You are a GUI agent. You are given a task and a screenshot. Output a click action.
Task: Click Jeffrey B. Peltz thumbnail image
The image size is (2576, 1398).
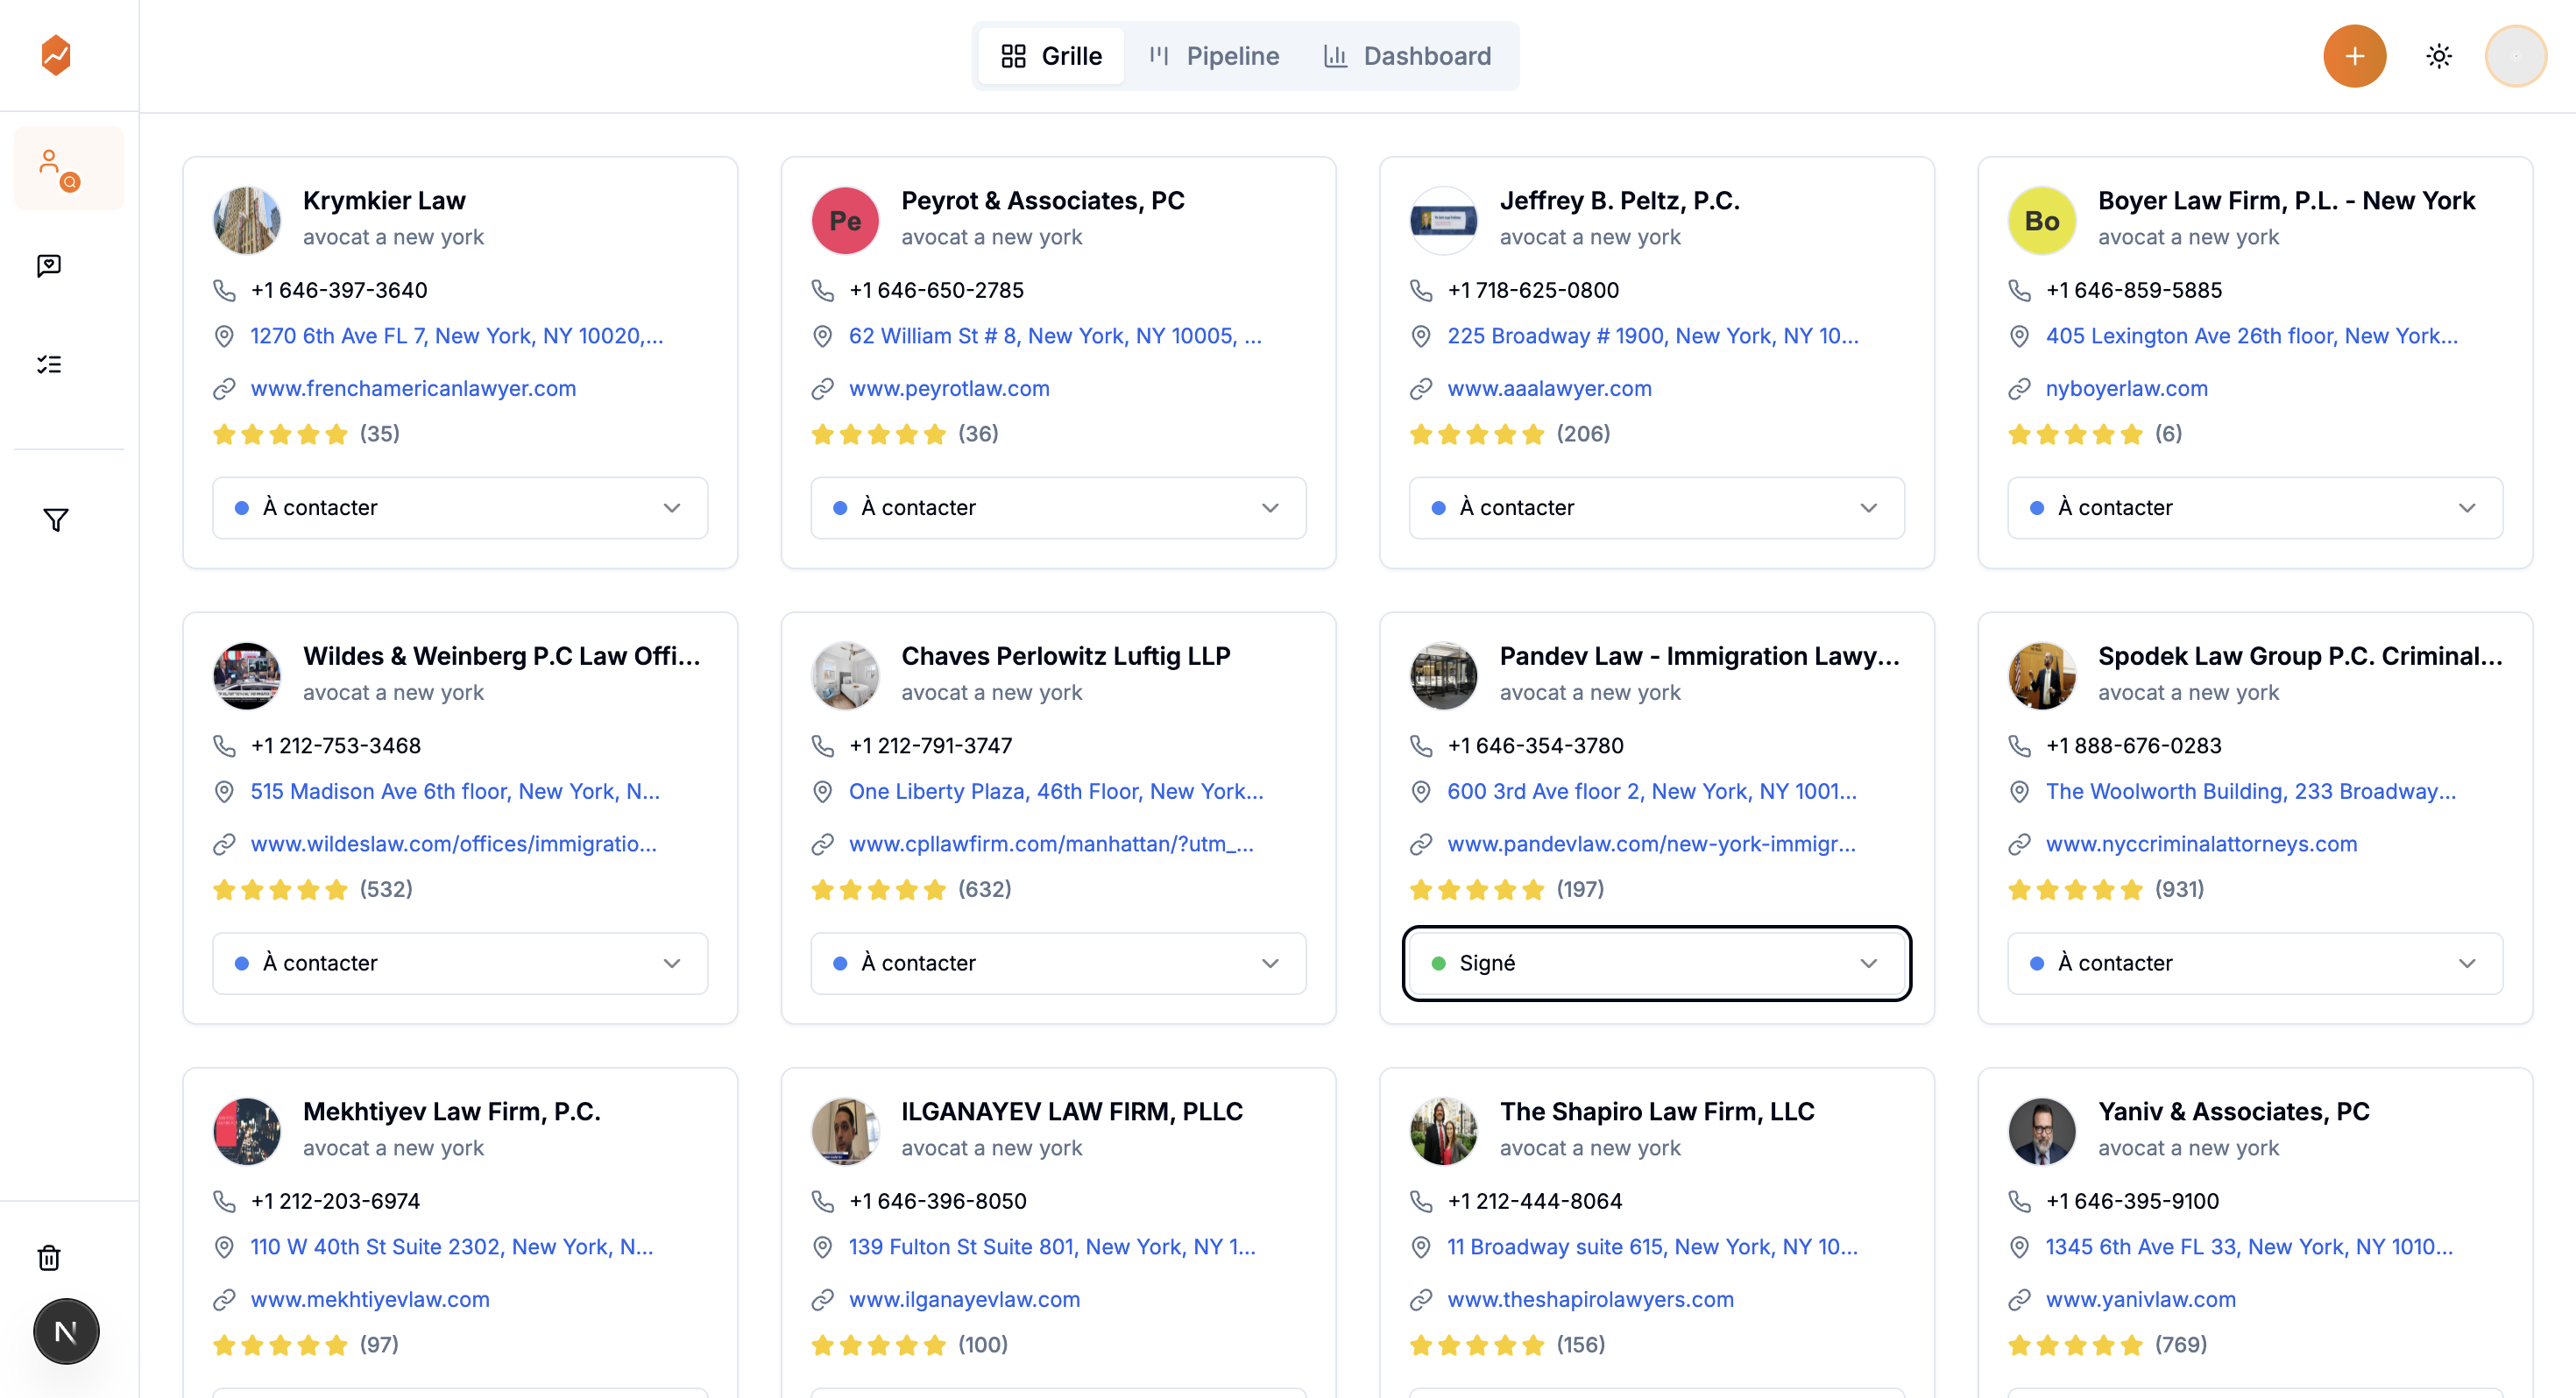pyautogui.click(x=1443, y=220)
